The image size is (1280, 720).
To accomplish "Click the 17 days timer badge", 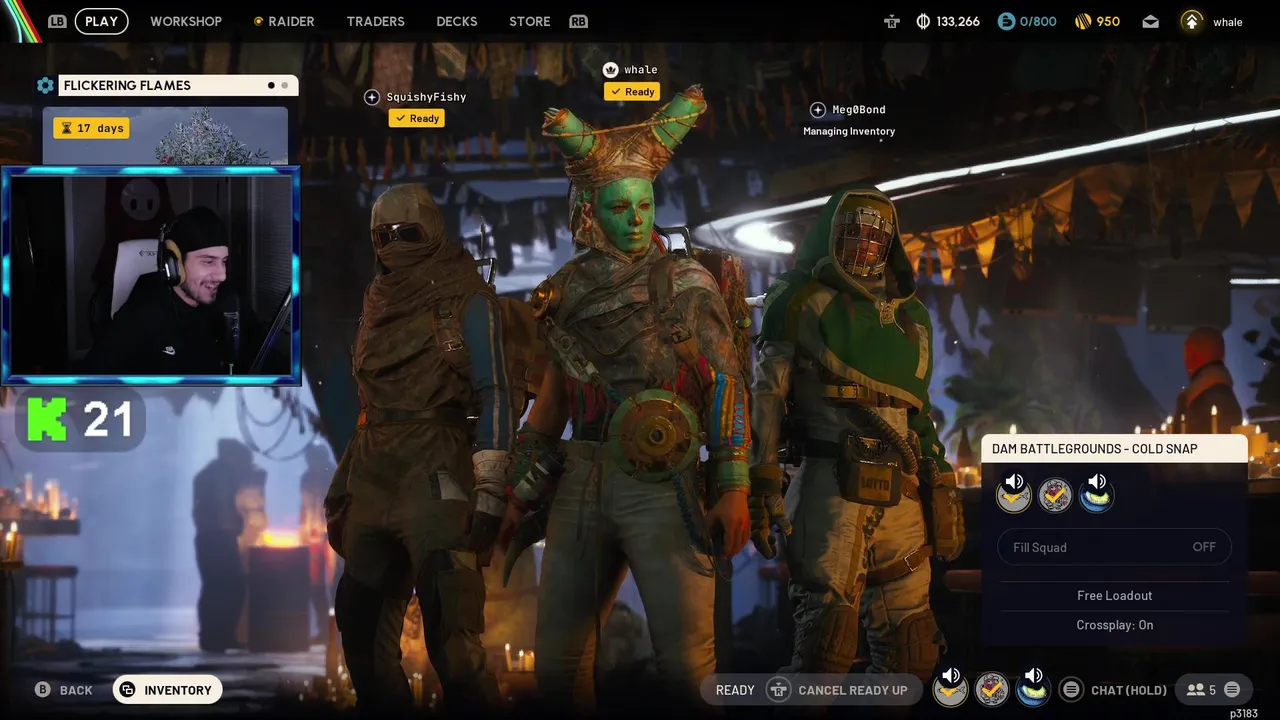I will click(91, 128).
